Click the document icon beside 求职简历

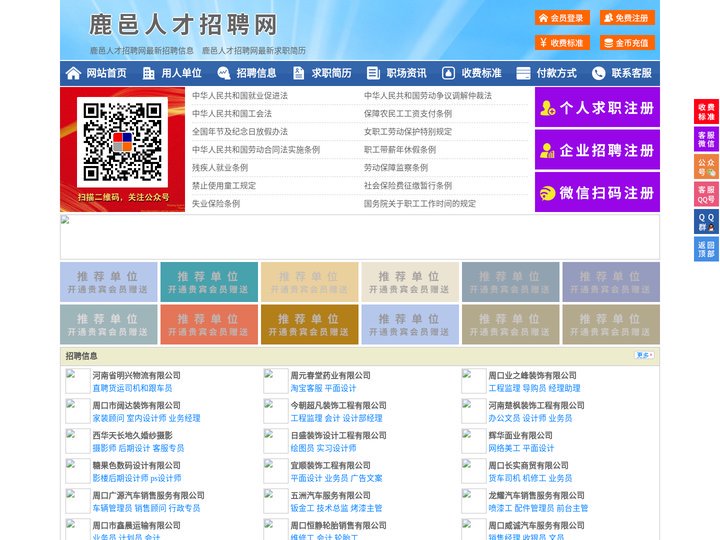point(298,73)
